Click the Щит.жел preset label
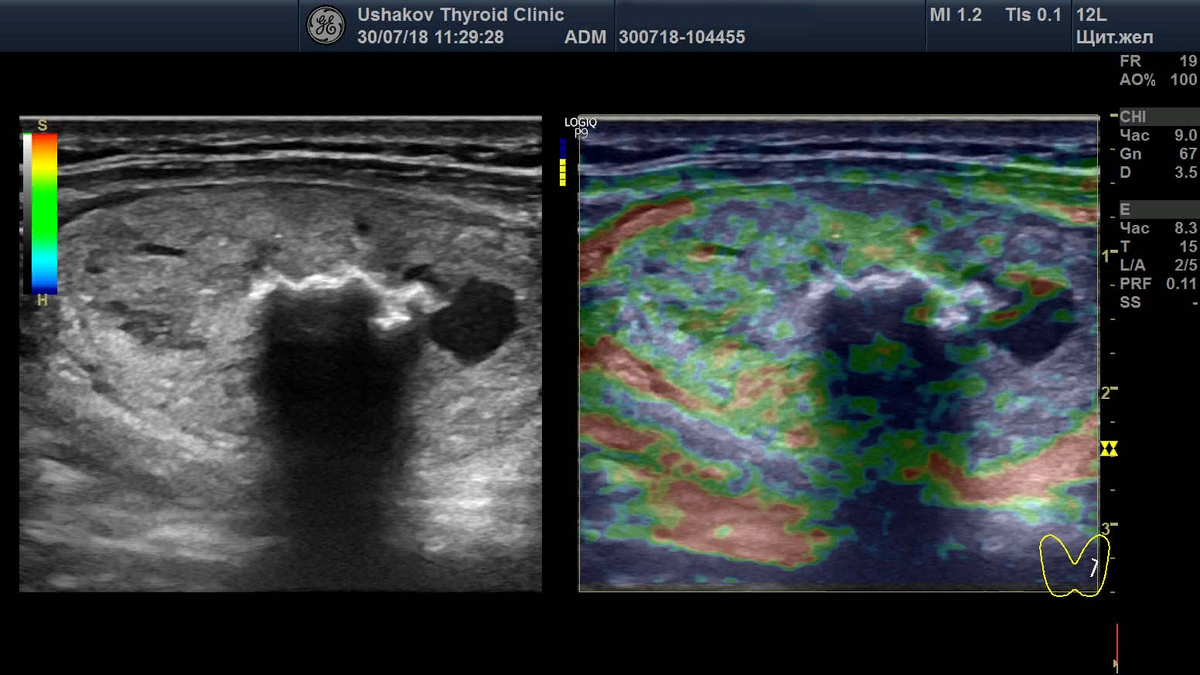 (x=1114, y=38)
